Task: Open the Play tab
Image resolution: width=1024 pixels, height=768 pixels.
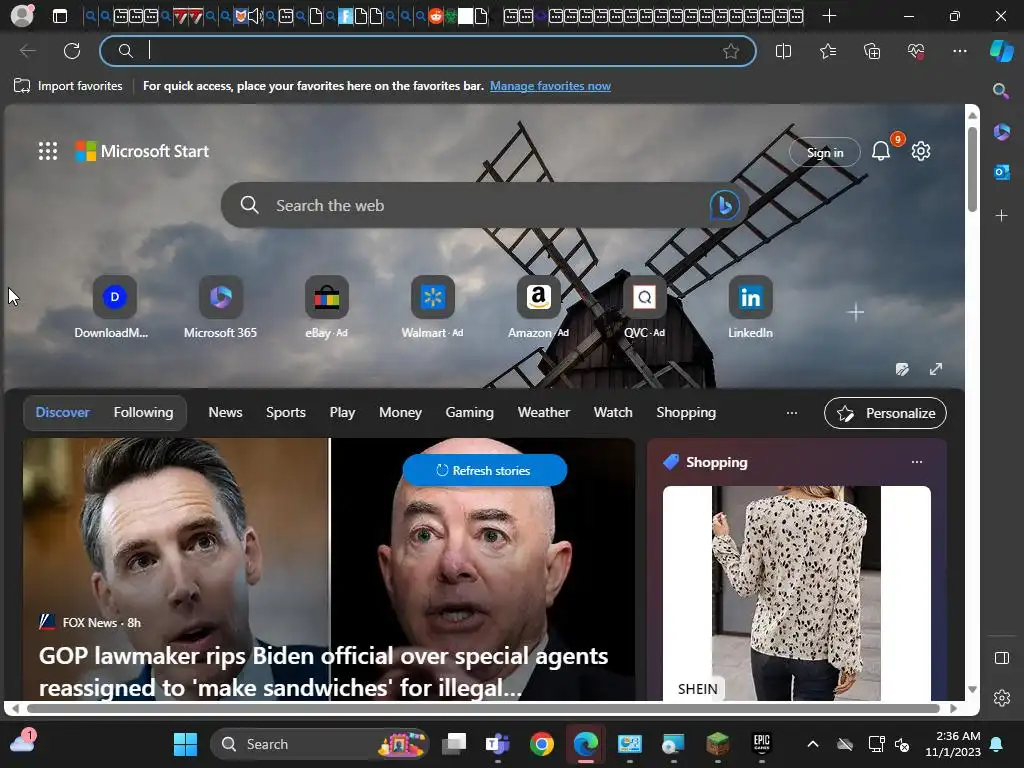Action: (x=342, y=413)
